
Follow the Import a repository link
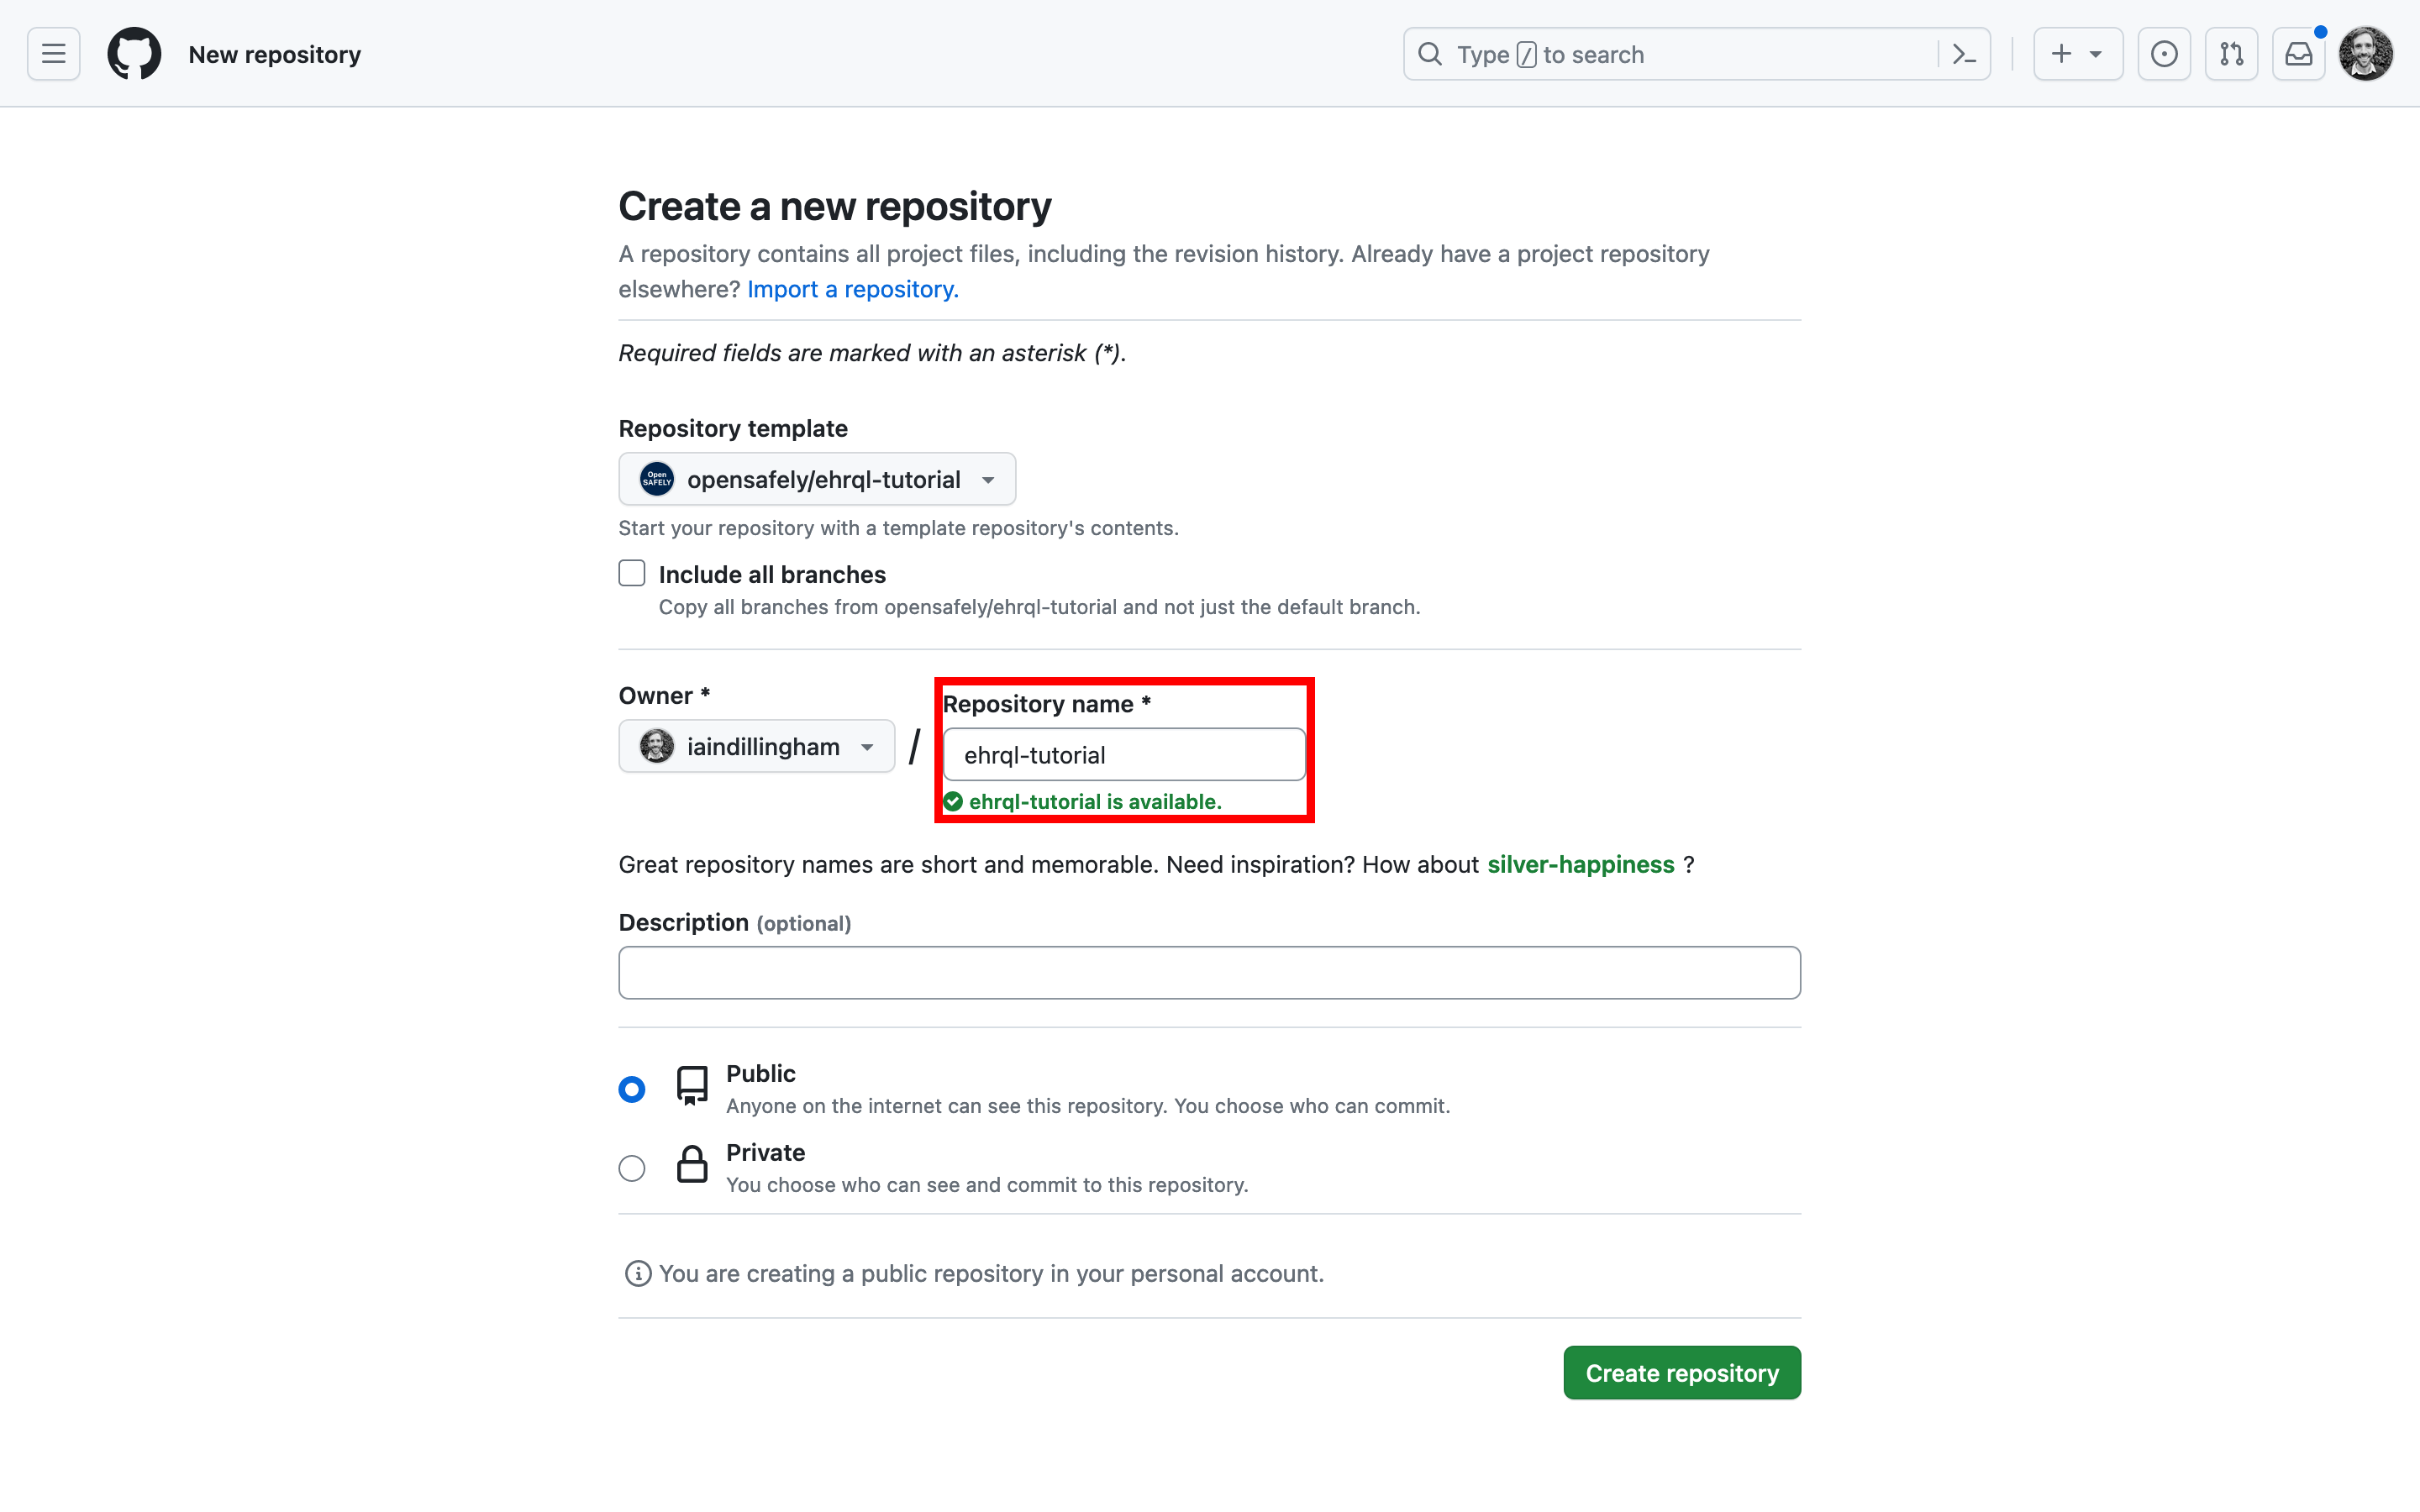click(851, 289)
